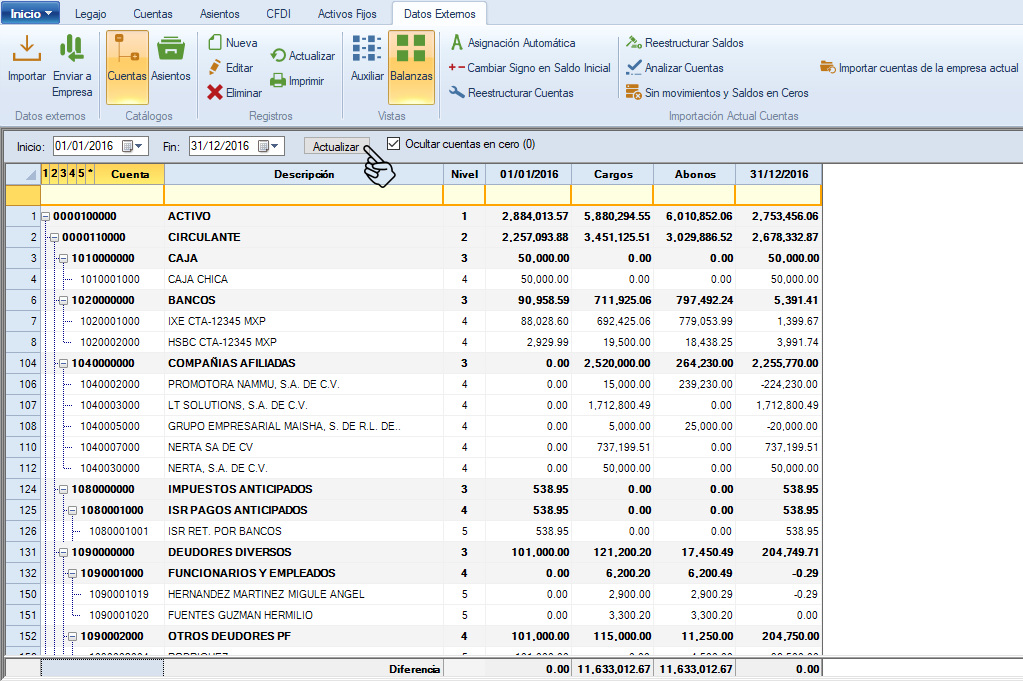The height and width of the screenshot is (681, 1023).
Task: Toggle Ocultar cuentas en cero checkbox
Action: pos(393,144)
